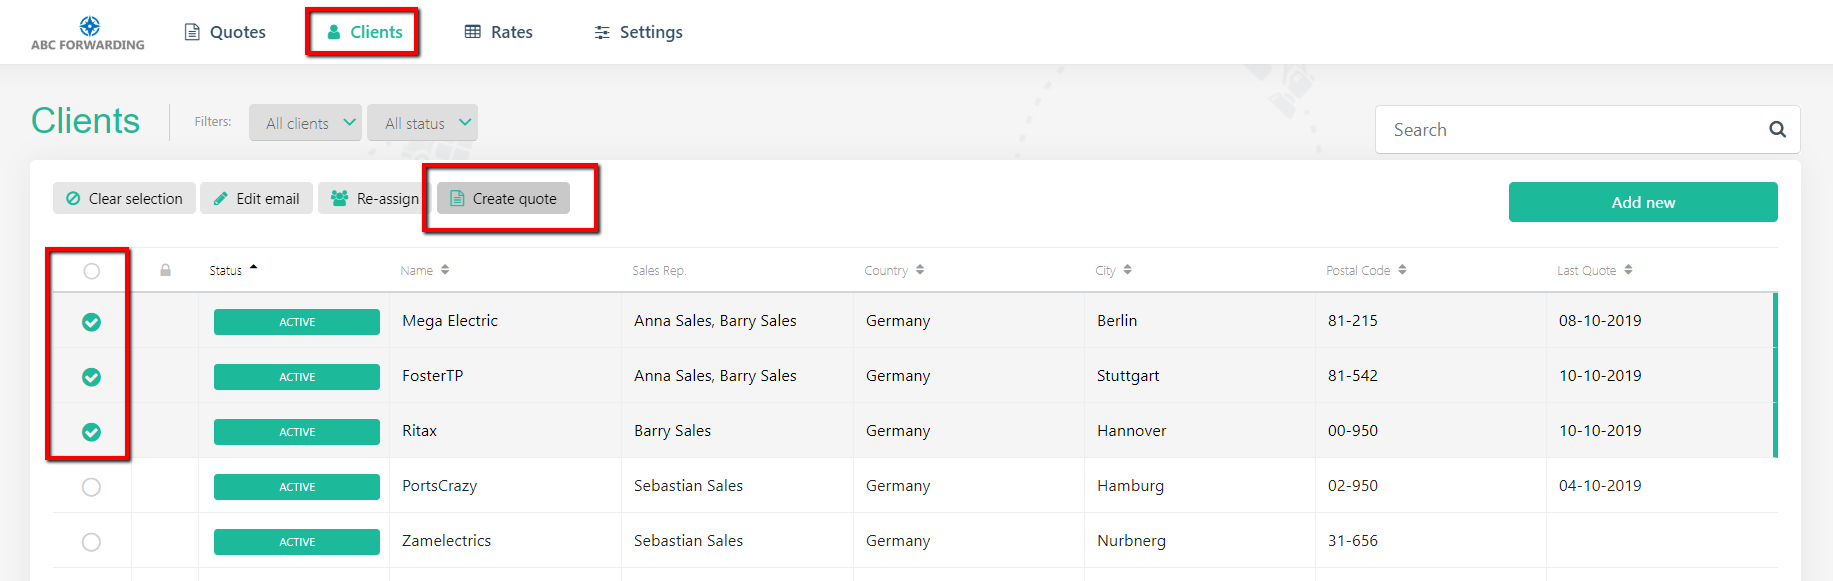Click the Mega Electric ACTIVE status badge
This screenshot has height=581, width=1833.
tap(297, 322)
